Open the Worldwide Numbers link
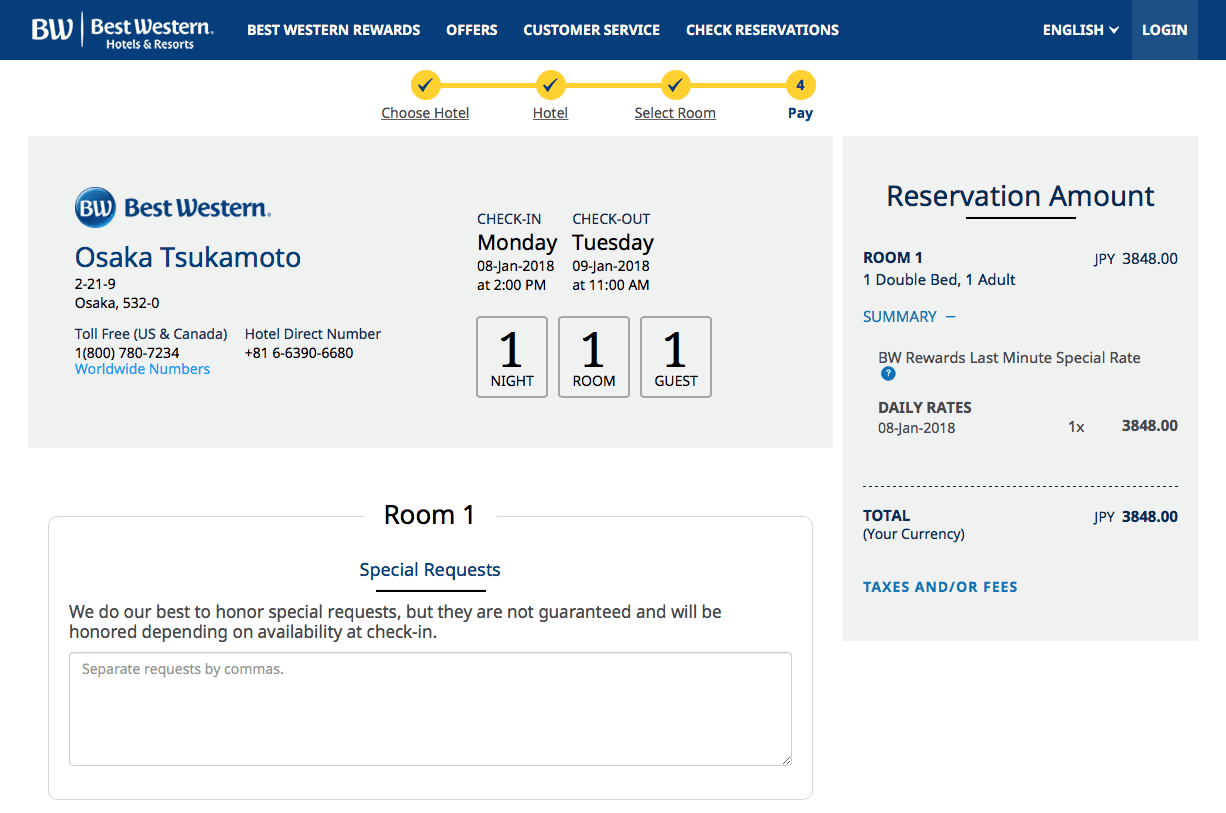1226x813 pixels. (143, 369)
